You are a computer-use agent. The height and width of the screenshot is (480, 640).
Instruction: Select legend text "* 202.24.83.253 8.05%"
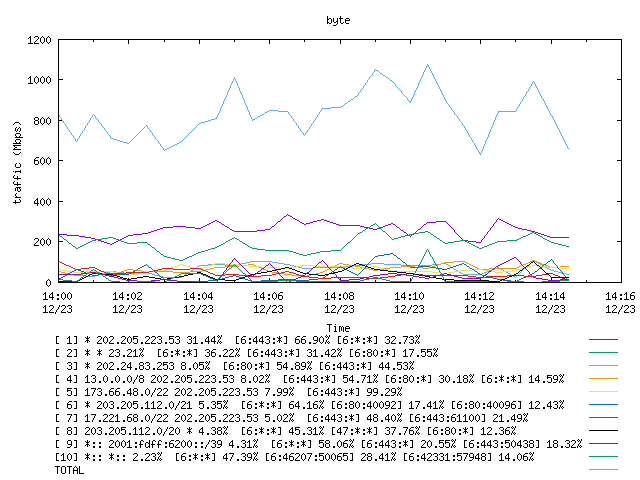(147, 366)
